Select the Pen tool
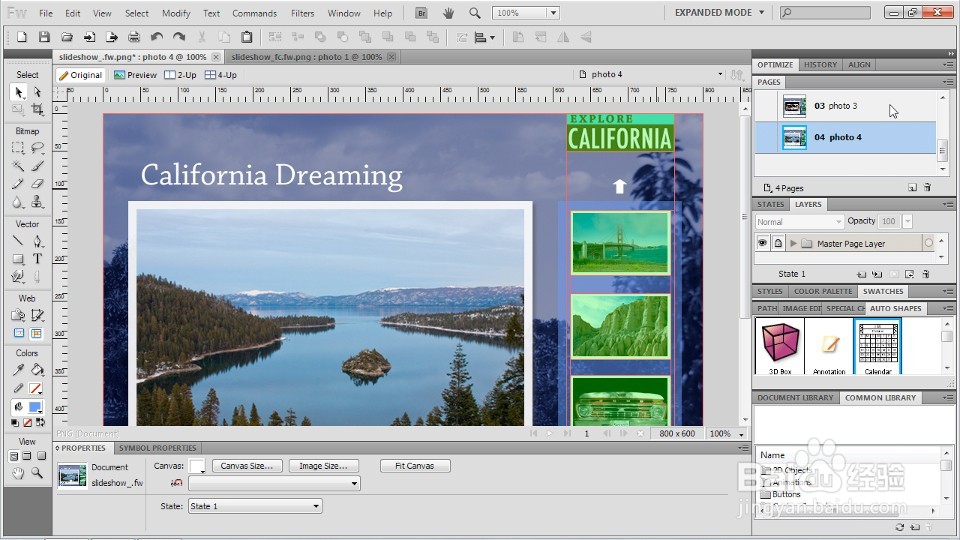The image size is (960, 540). coord(37,241)
